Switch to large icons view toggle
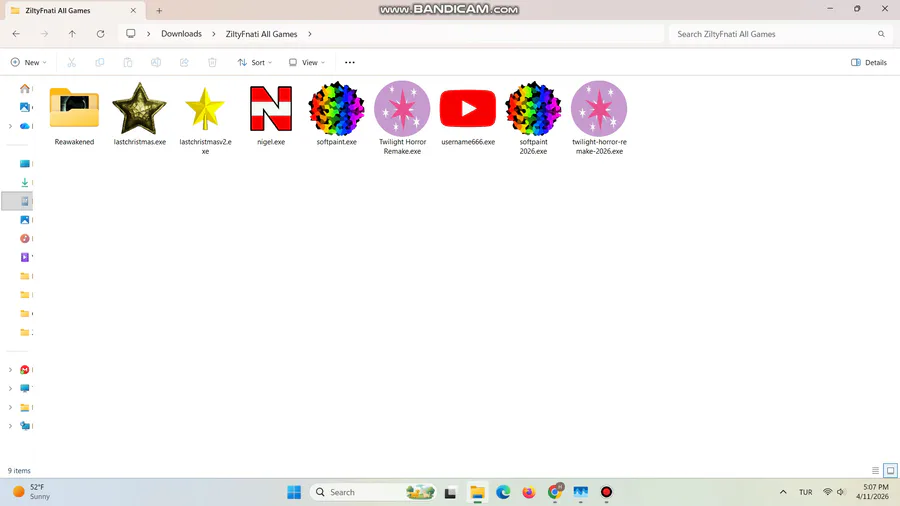The height and width of the screenshot is (506, 900). (x=890, y=470)
